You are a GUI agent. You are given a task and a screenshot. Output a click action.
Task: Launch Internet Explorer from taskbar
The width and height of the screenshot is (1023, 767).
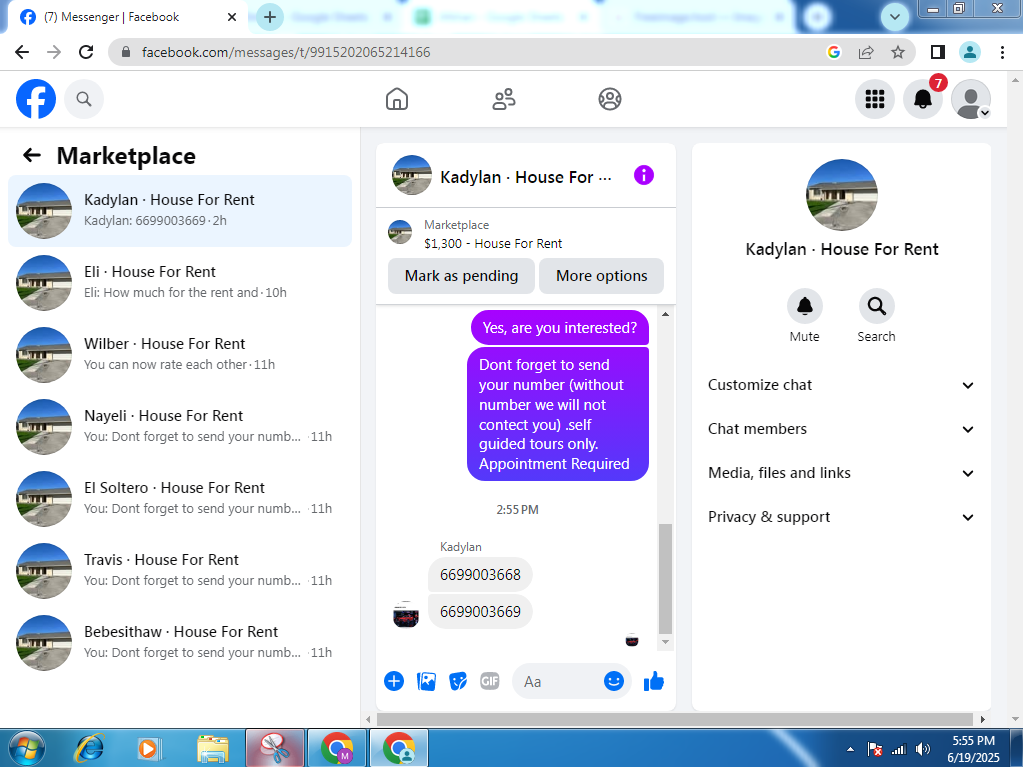coord(89,748)
